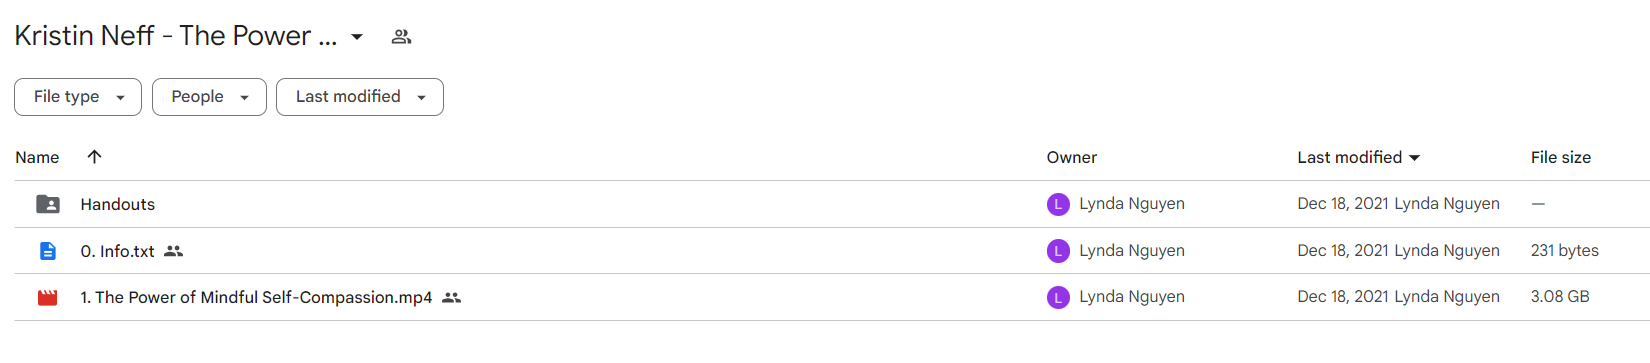This screenshot has height=363, width=1650.
Task: Open the Last modified filter dropdown
Action: pyautogui.click(x=360, y=97)
